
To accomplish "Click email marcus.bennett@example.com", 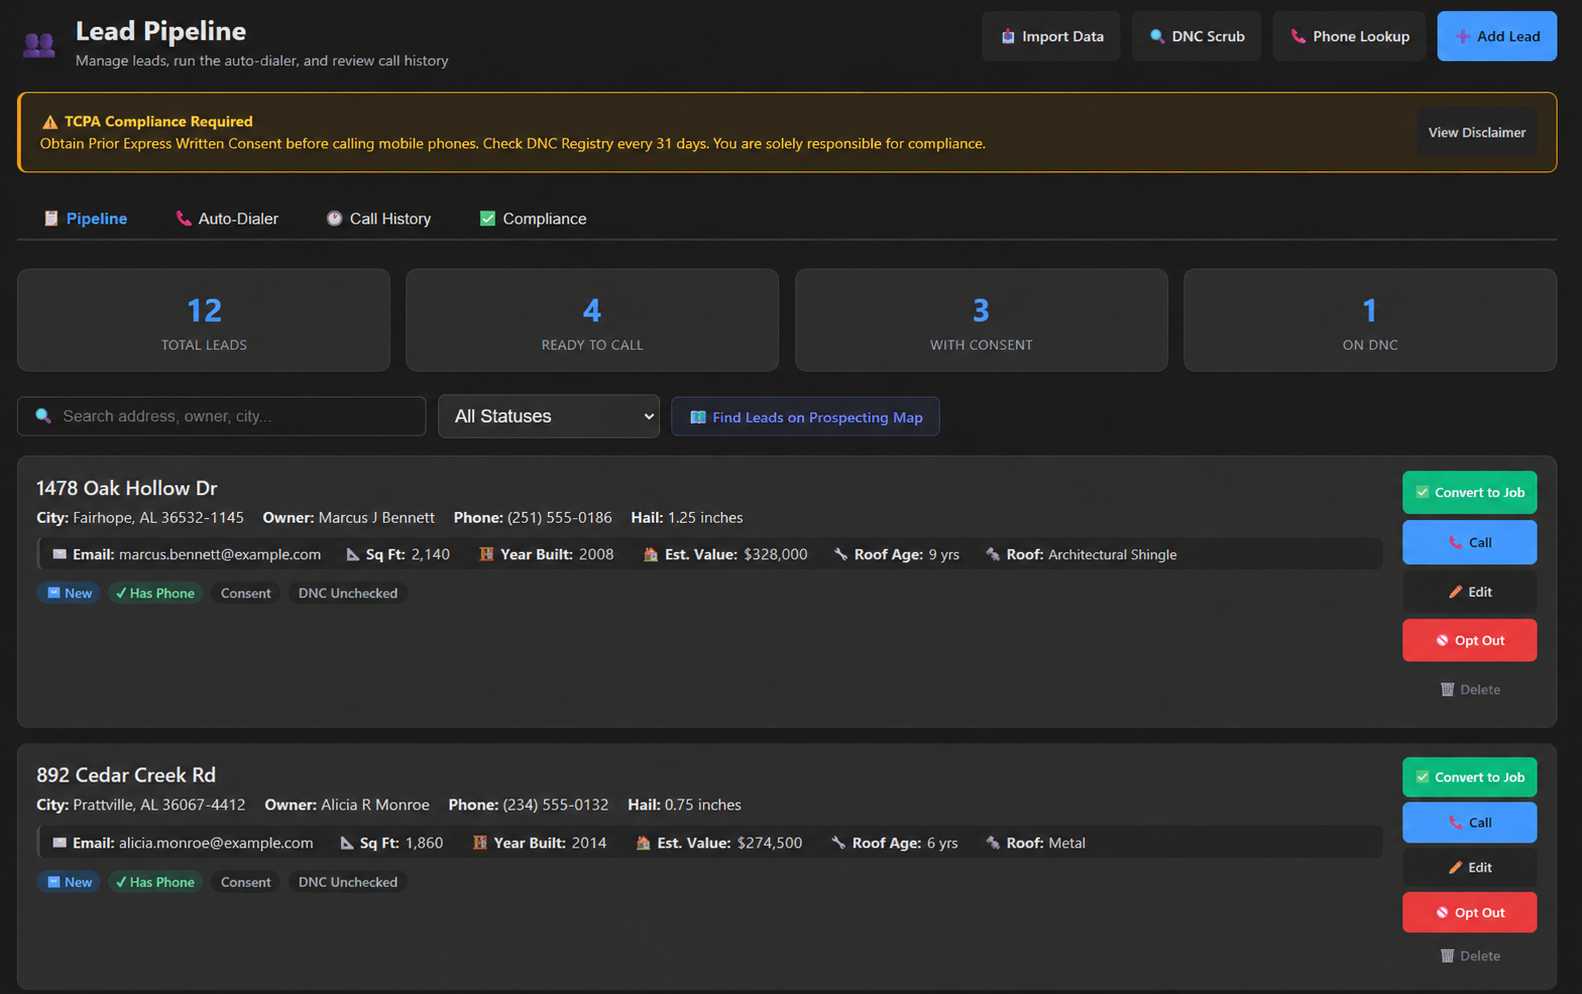I will click(x=220, y=554).
